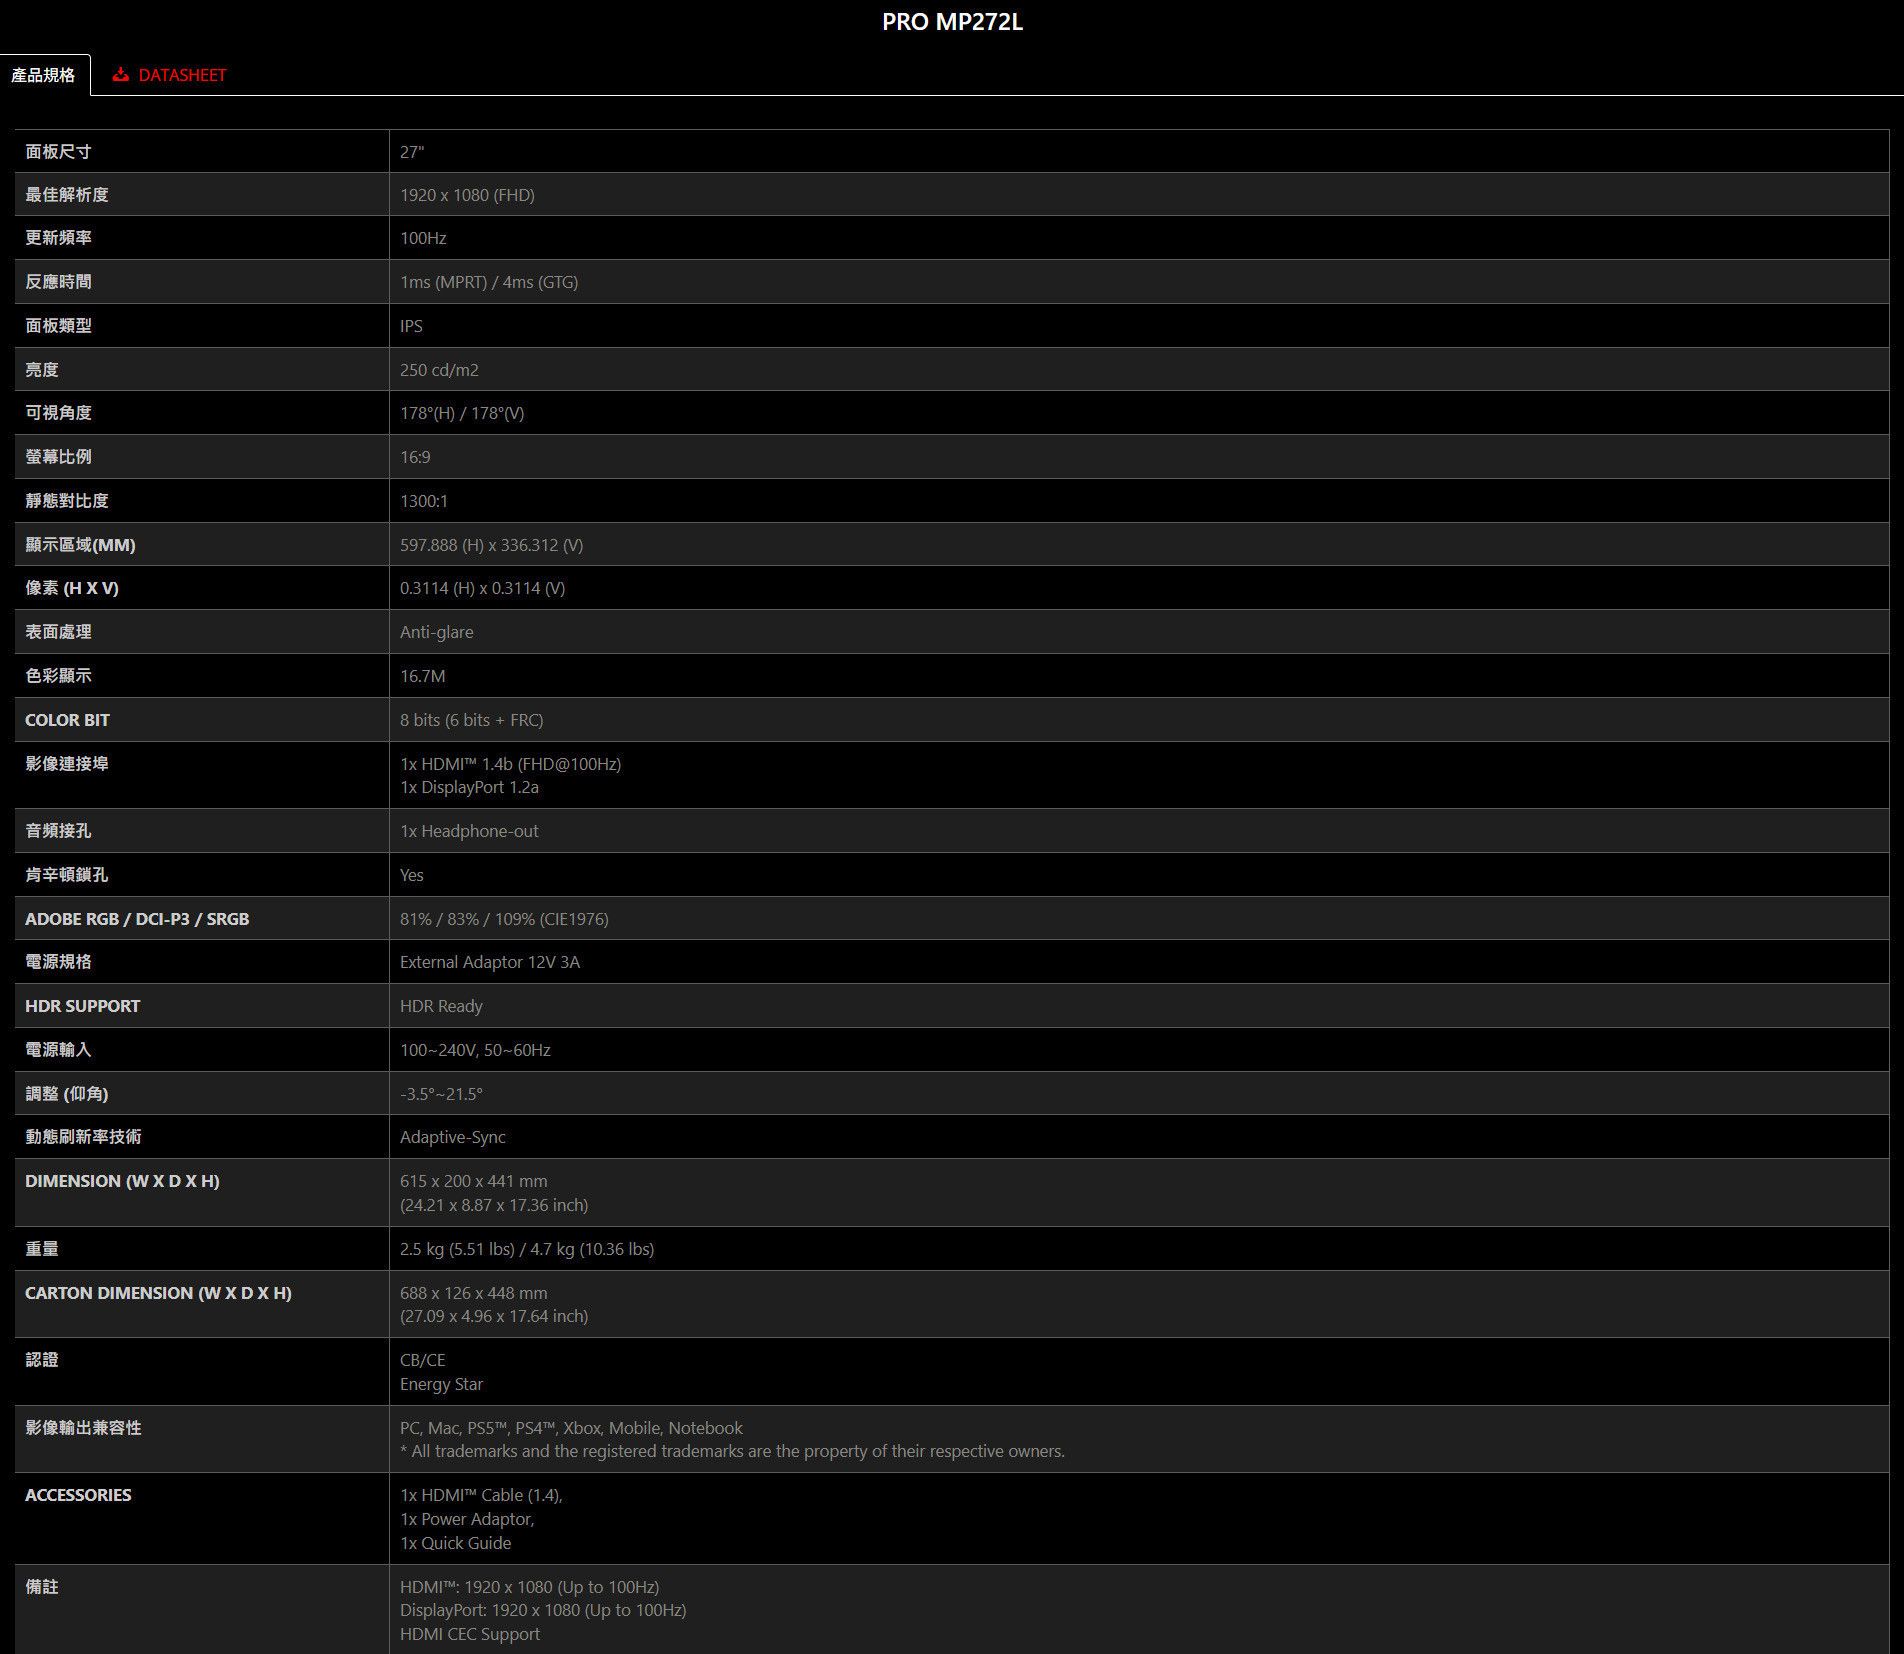The image size is (1904, 1654).
Task: Click the -3.5°~21.5° tilt value
Action: tap(441, 1094)
